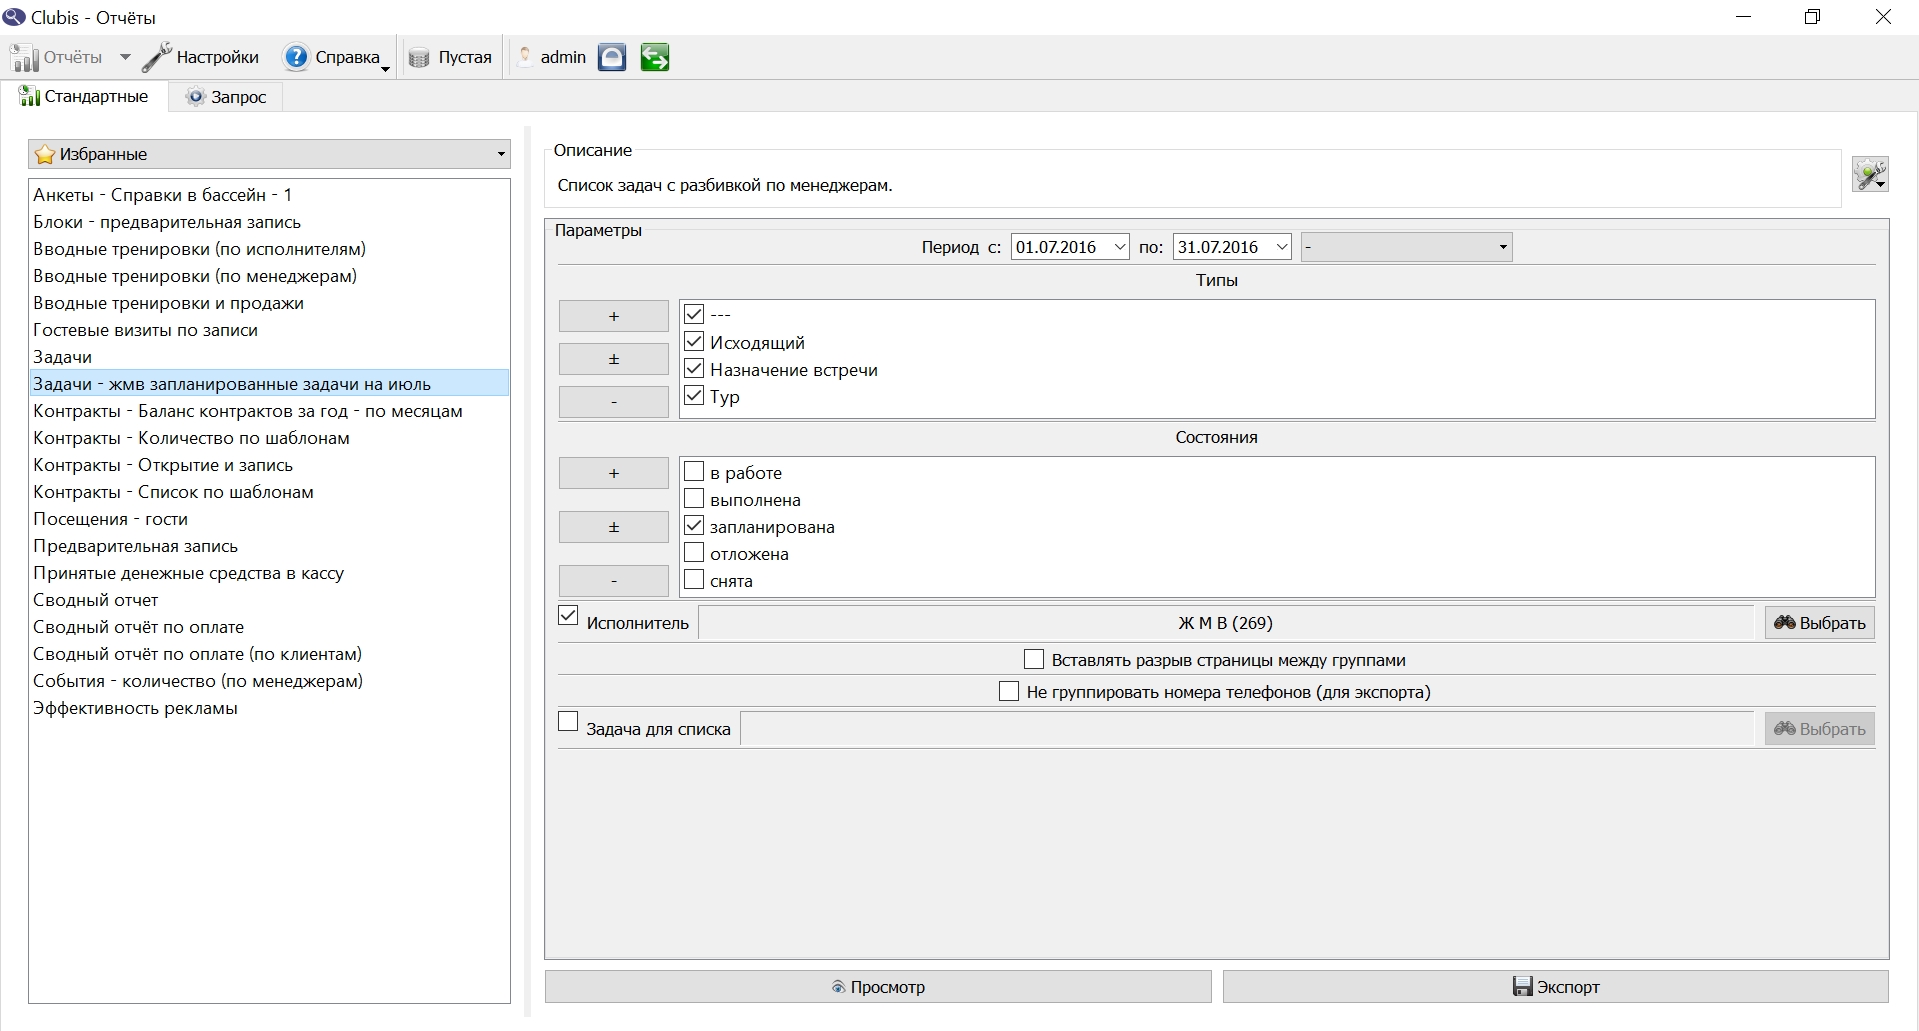1919x1031 pixels.
Task: Select События - количество (по менеджерам)
Action: pyautogui.click(x=269, y=681)
